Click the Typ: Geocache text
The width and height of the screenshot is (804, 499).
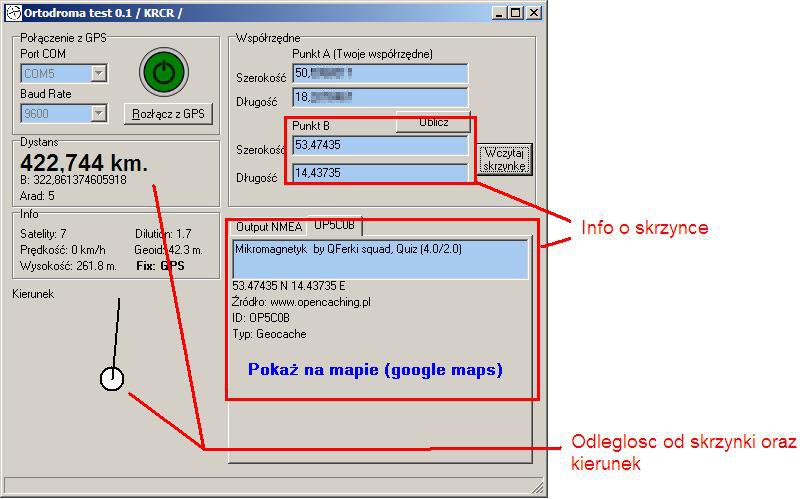[x=269, y=334]
